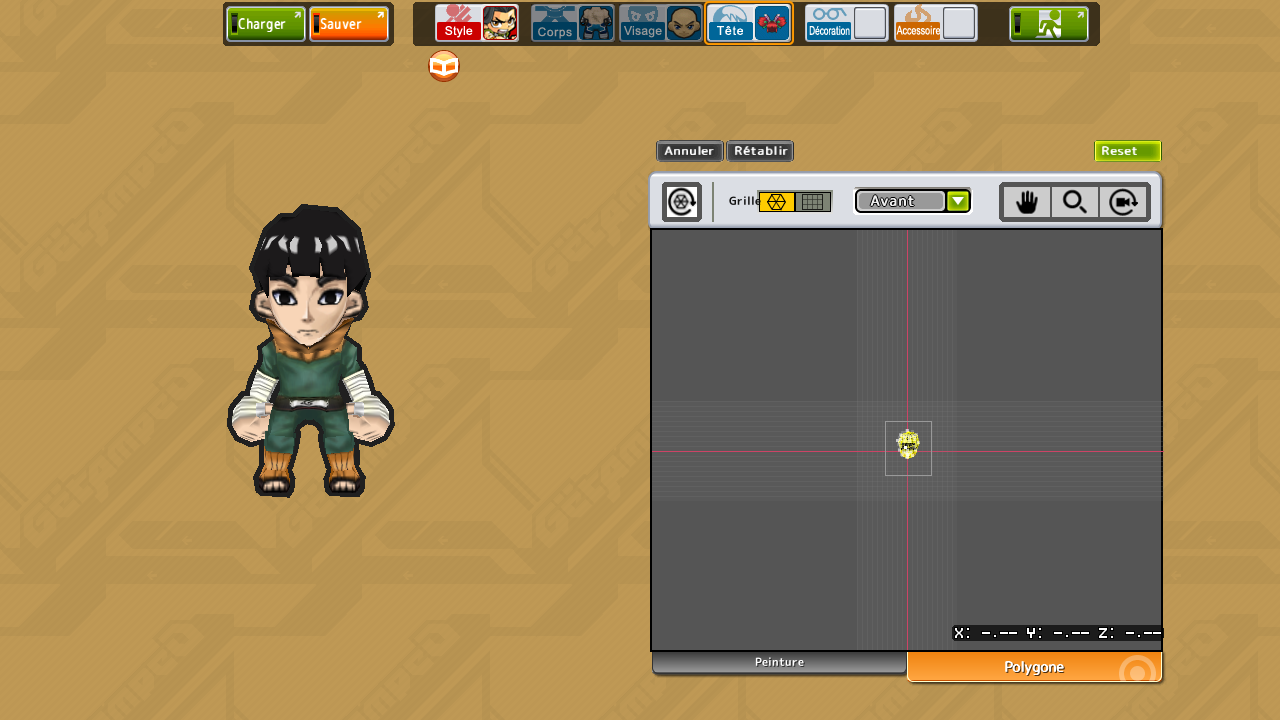Image resolution: width=1280 pixels, height=720 pixels.
Task: Select the Corps body outfit thumbnail
Action: 596,23
